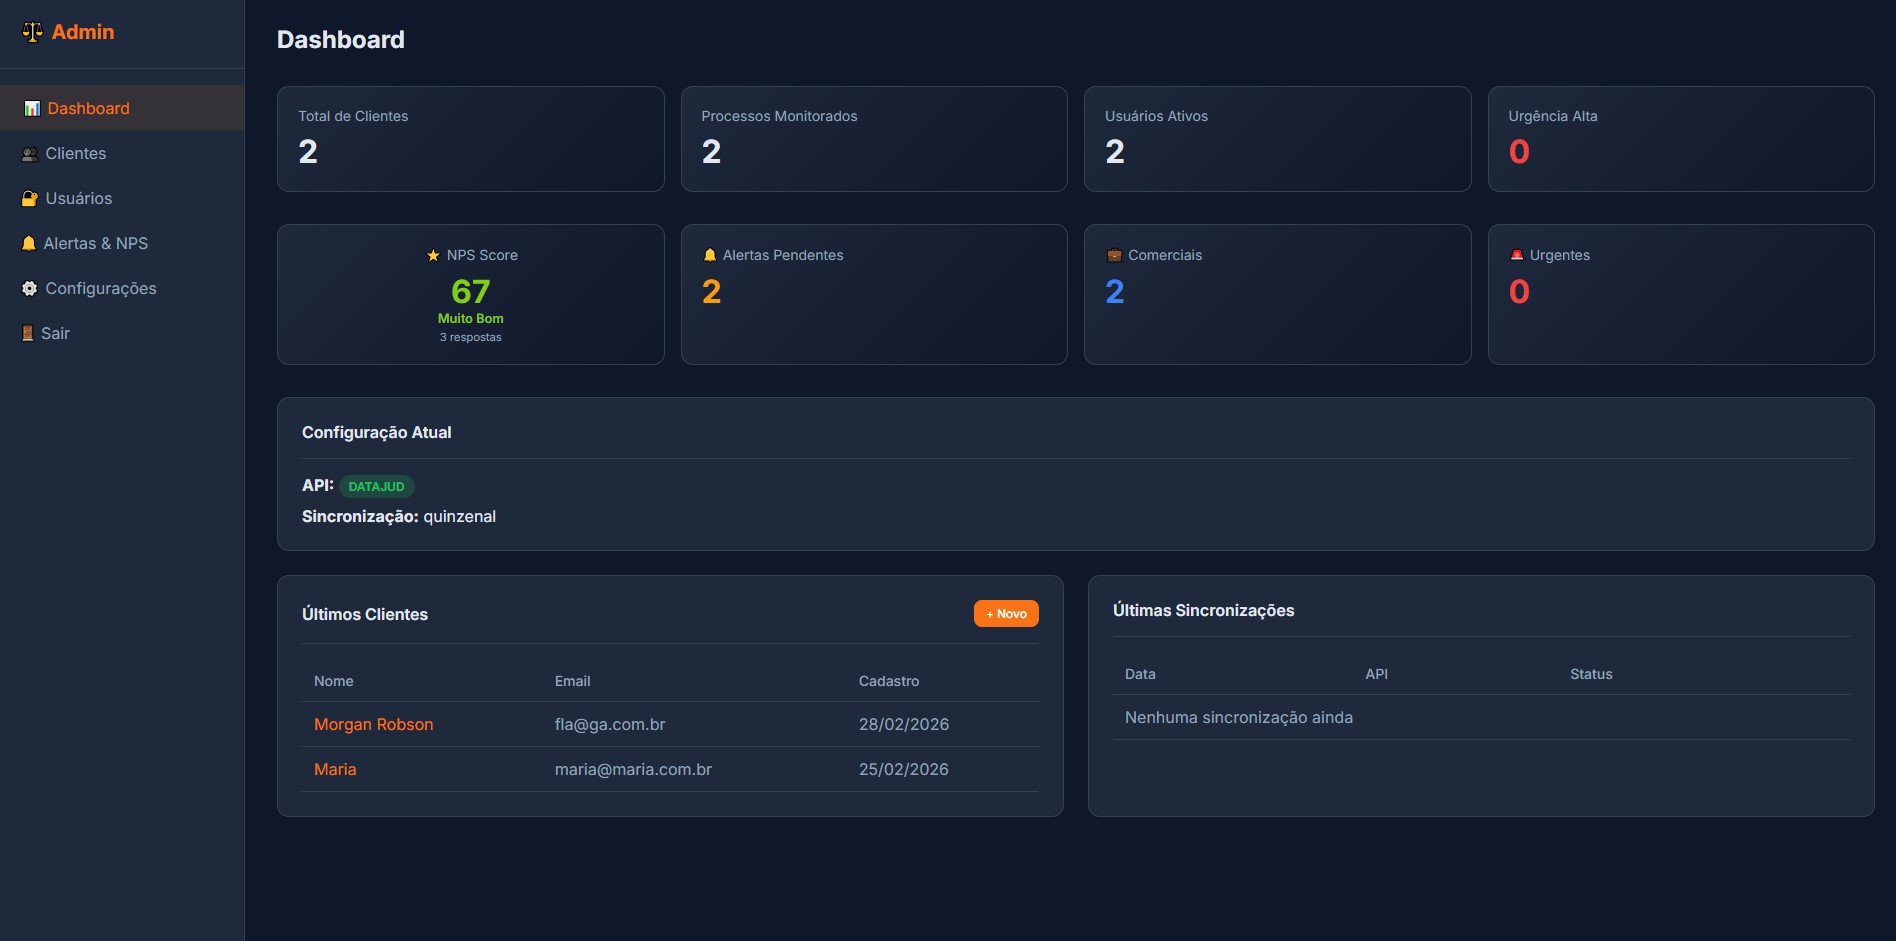Click the Sair sidebar entry
Image resolution: width=1896 pixels, height=941 pixels.
(x=55, y=332)
